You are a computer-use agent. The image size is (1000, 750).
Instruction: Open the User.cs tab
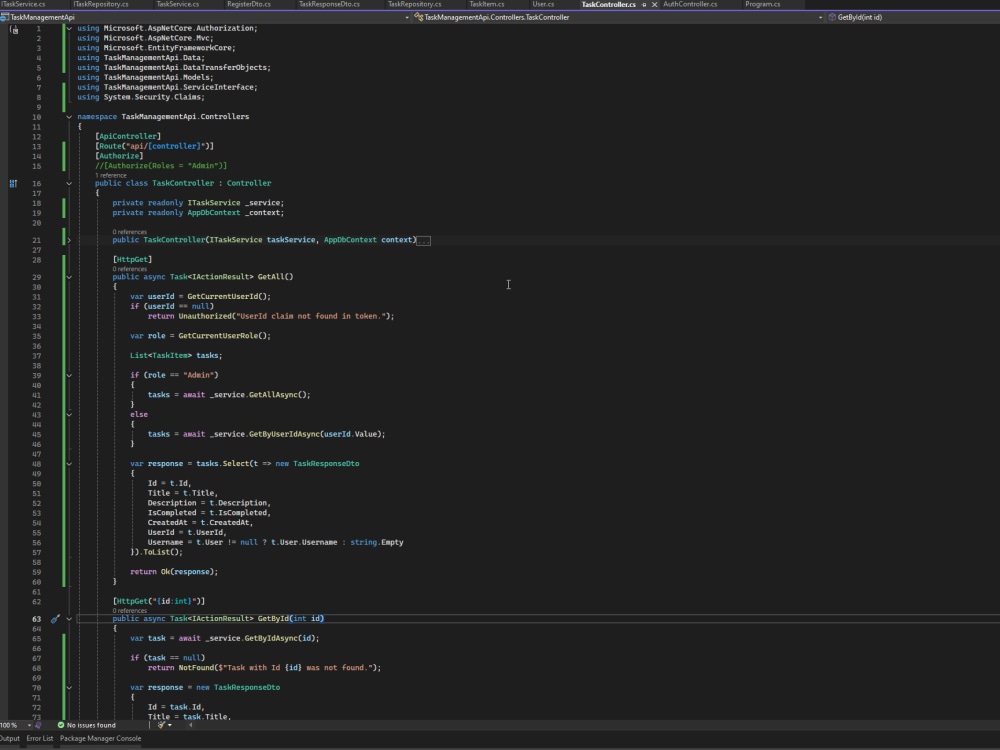pos(543,4)
